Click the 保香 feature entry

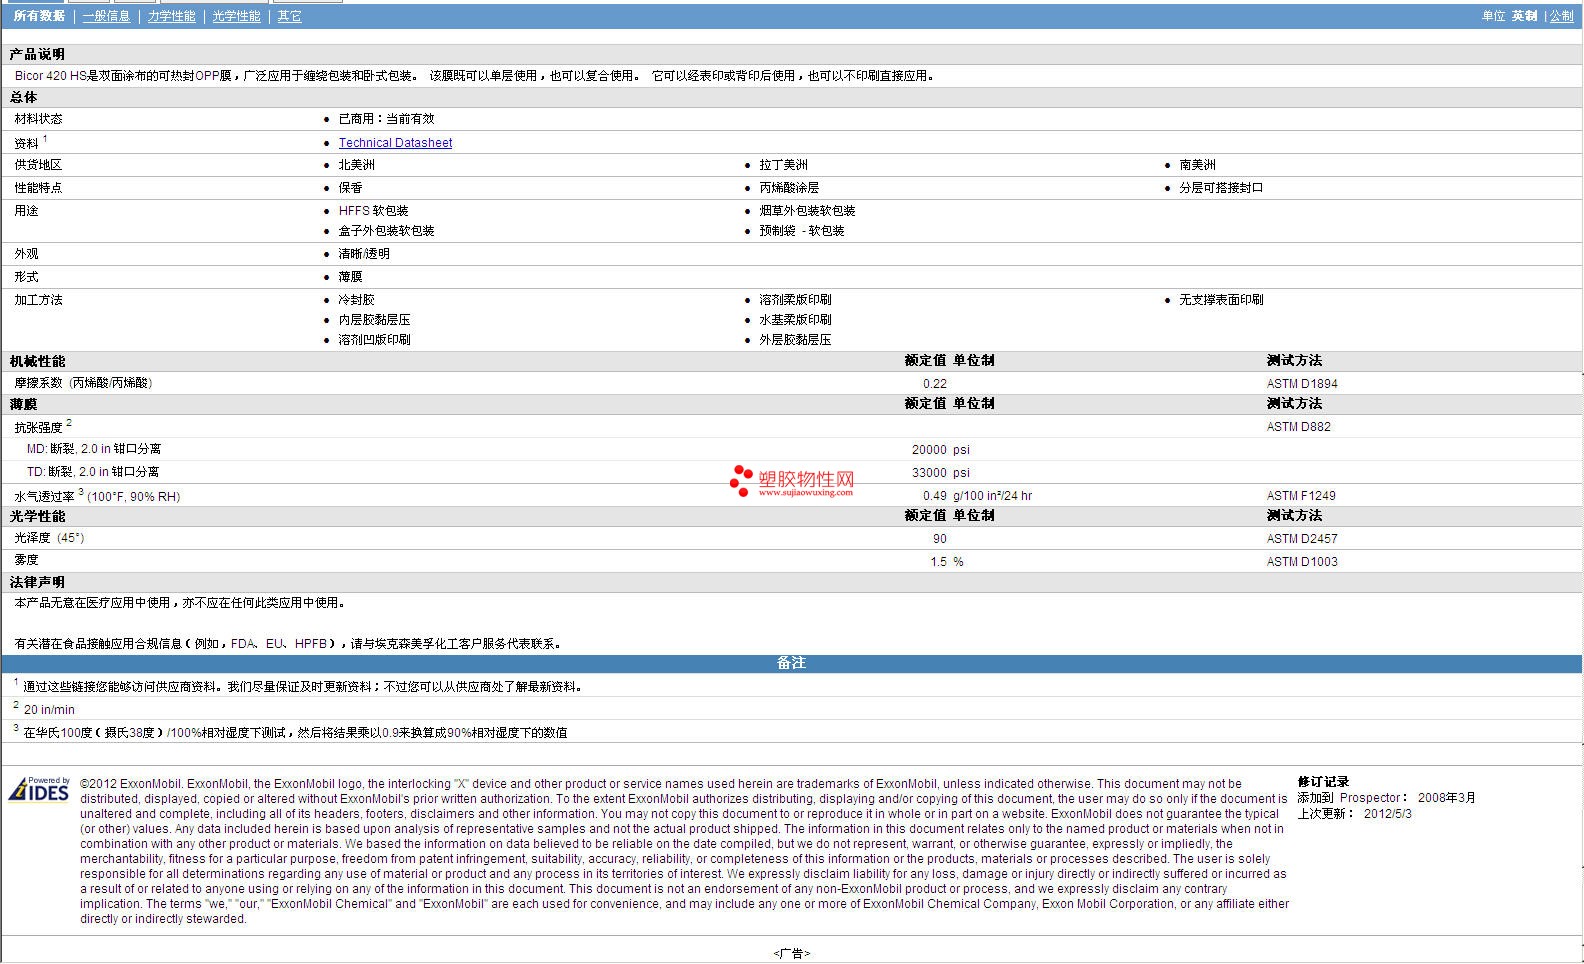(351, 188)
